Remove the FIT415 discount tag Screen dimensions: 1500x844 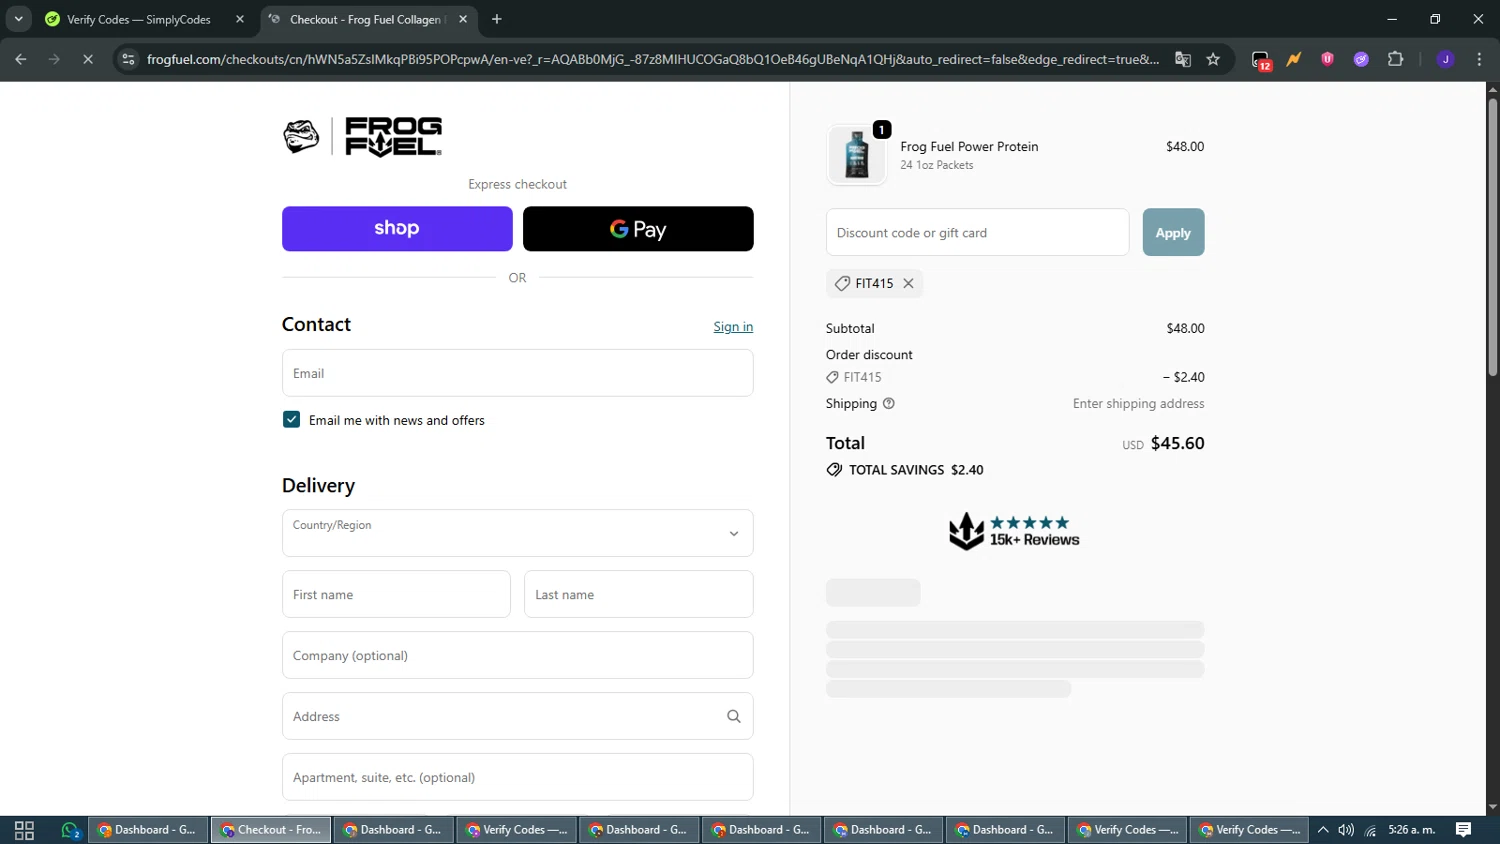[x=908, y=283]
